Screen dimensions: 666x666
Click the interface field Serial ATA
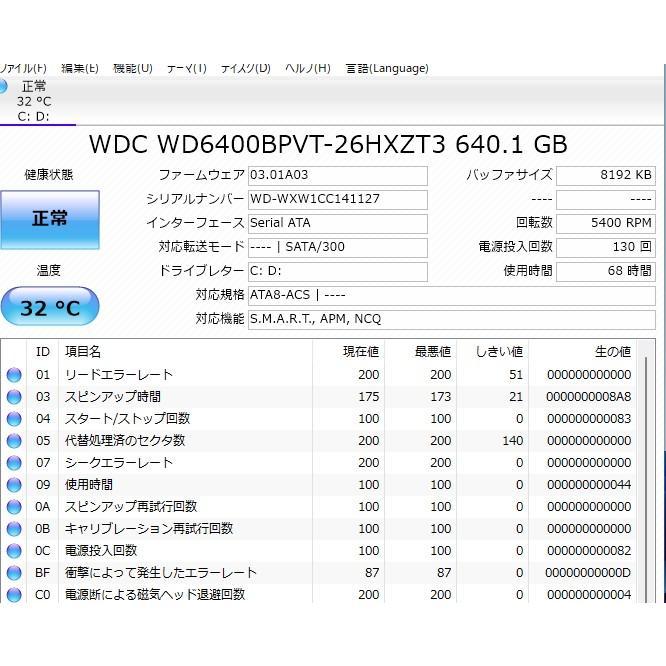(x=338, y=223)
